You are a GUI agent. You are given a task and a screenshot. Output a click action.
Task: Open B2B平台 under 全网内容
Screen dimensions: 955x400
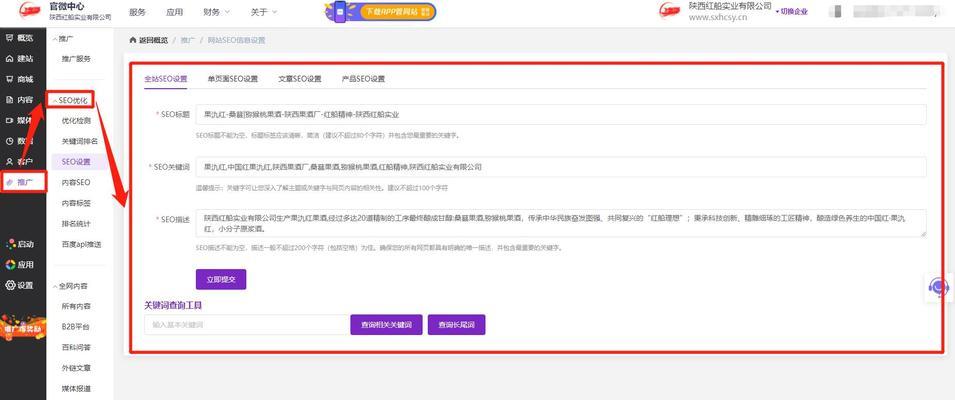point(76,327)
